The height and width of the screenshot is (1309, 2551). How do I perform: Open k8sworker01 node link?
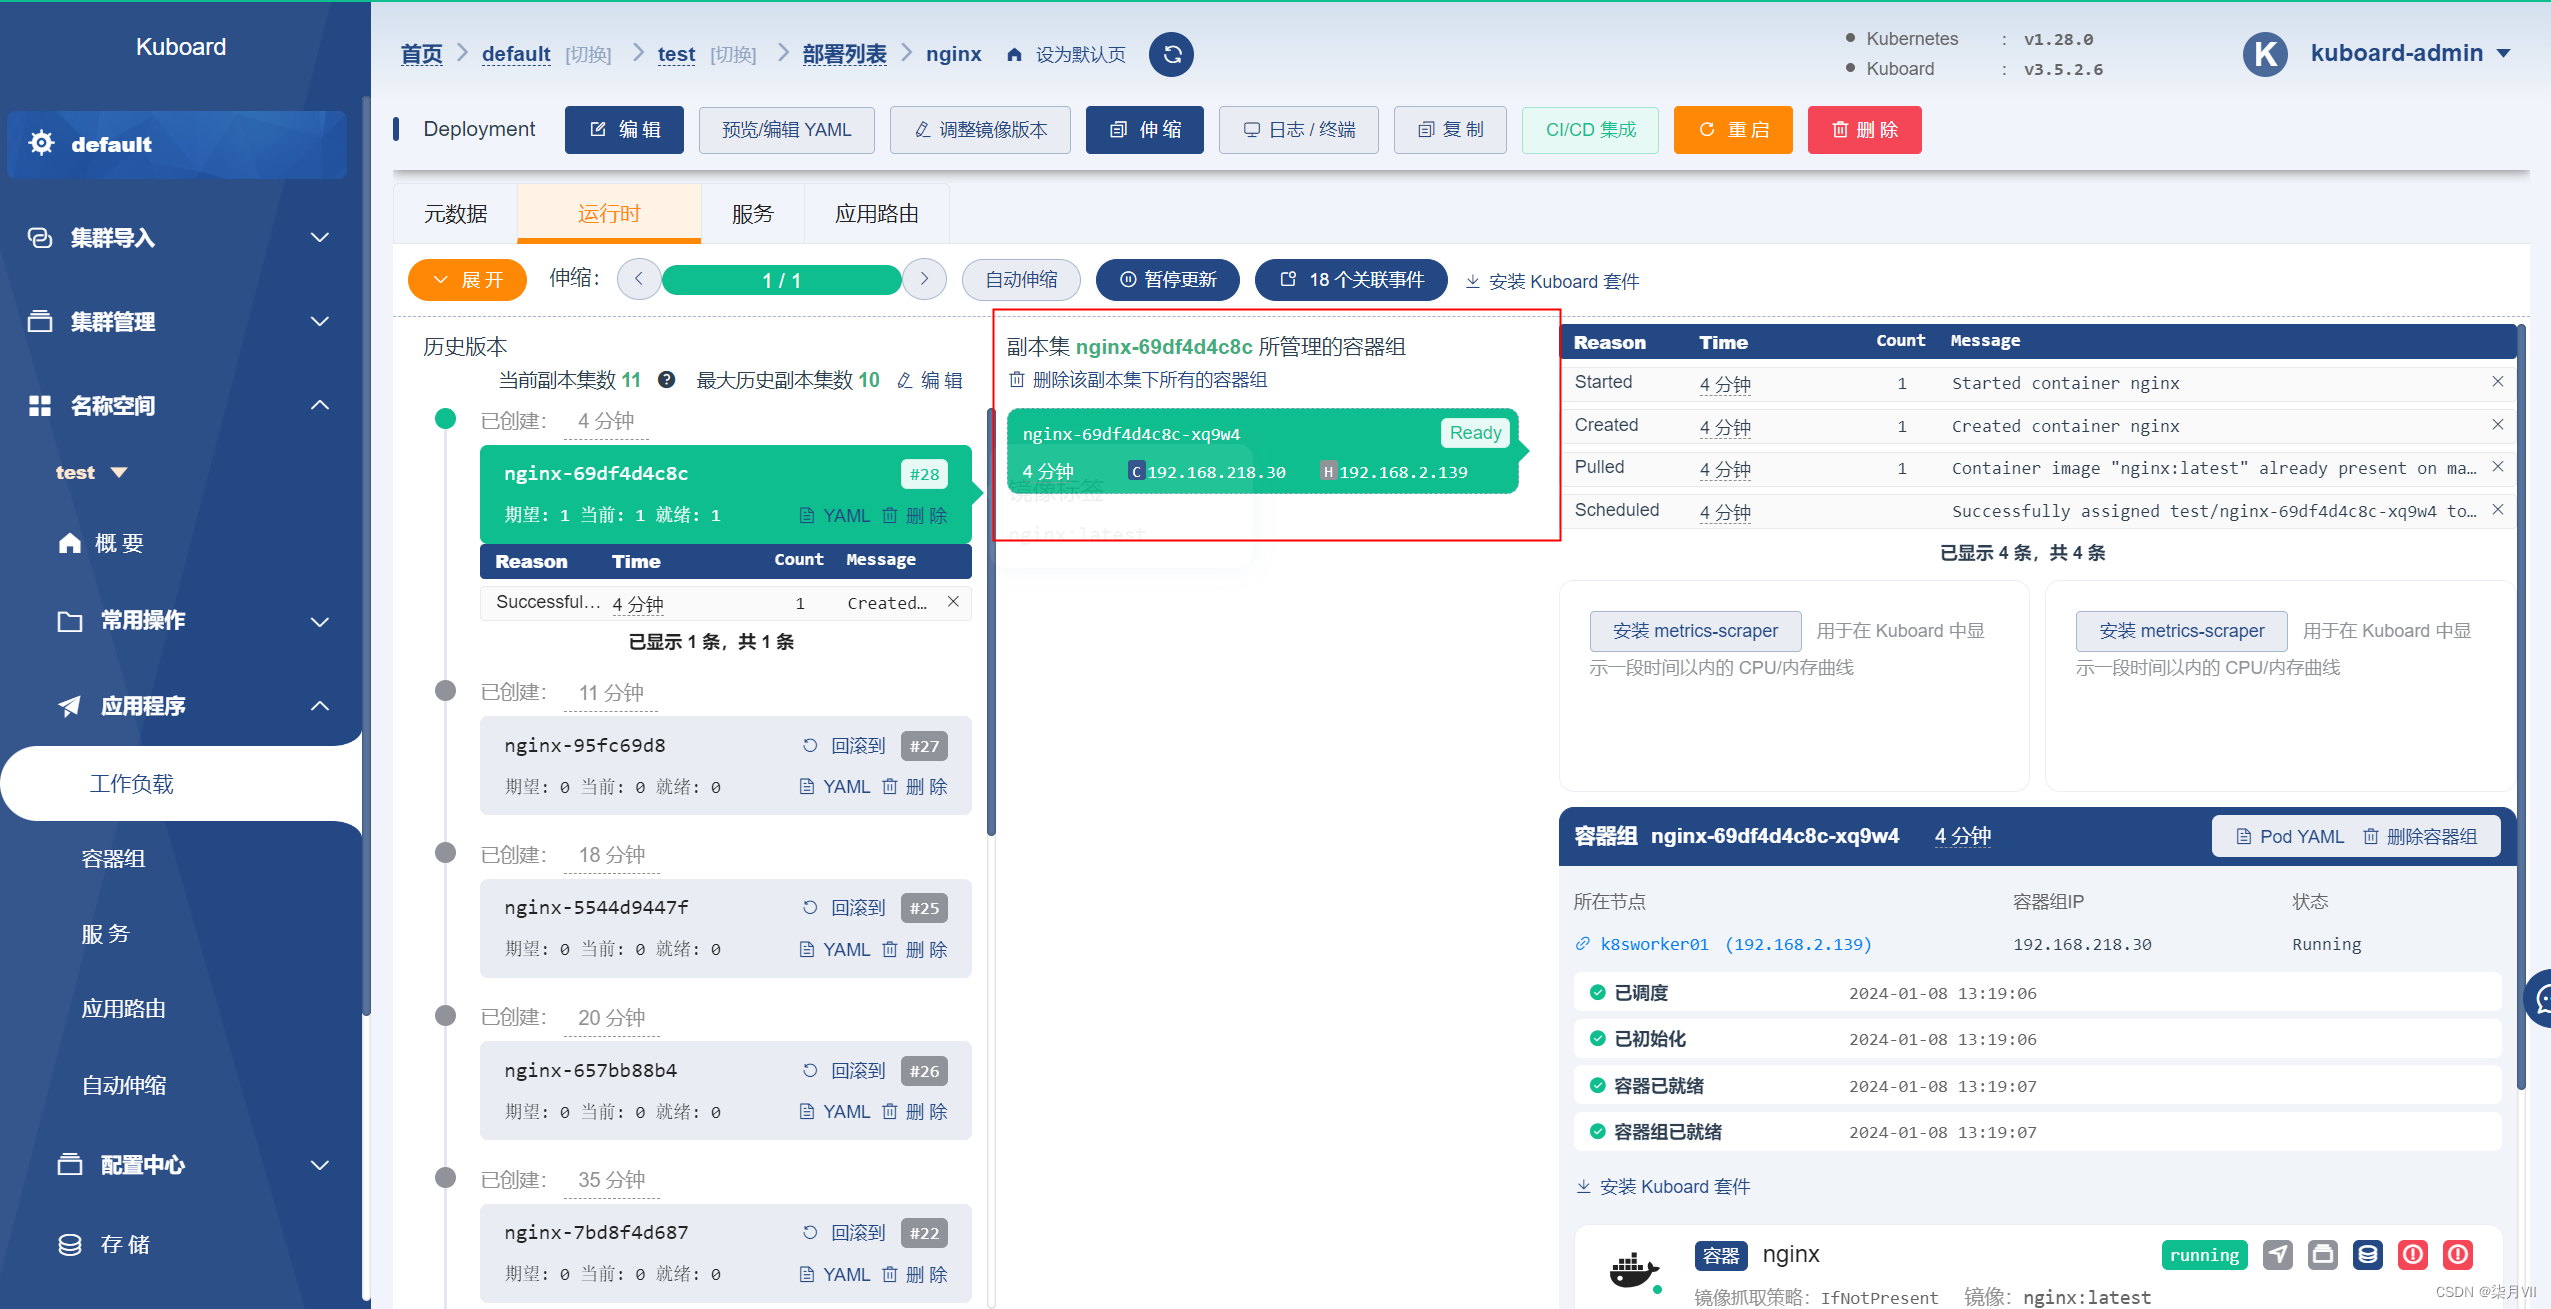pos(1654,944)
